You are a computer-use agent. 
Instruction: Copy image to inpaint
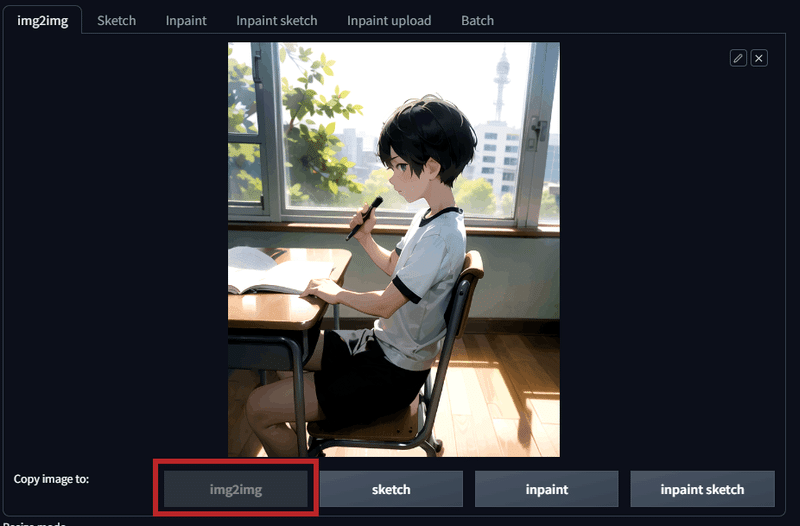(546, 489)
